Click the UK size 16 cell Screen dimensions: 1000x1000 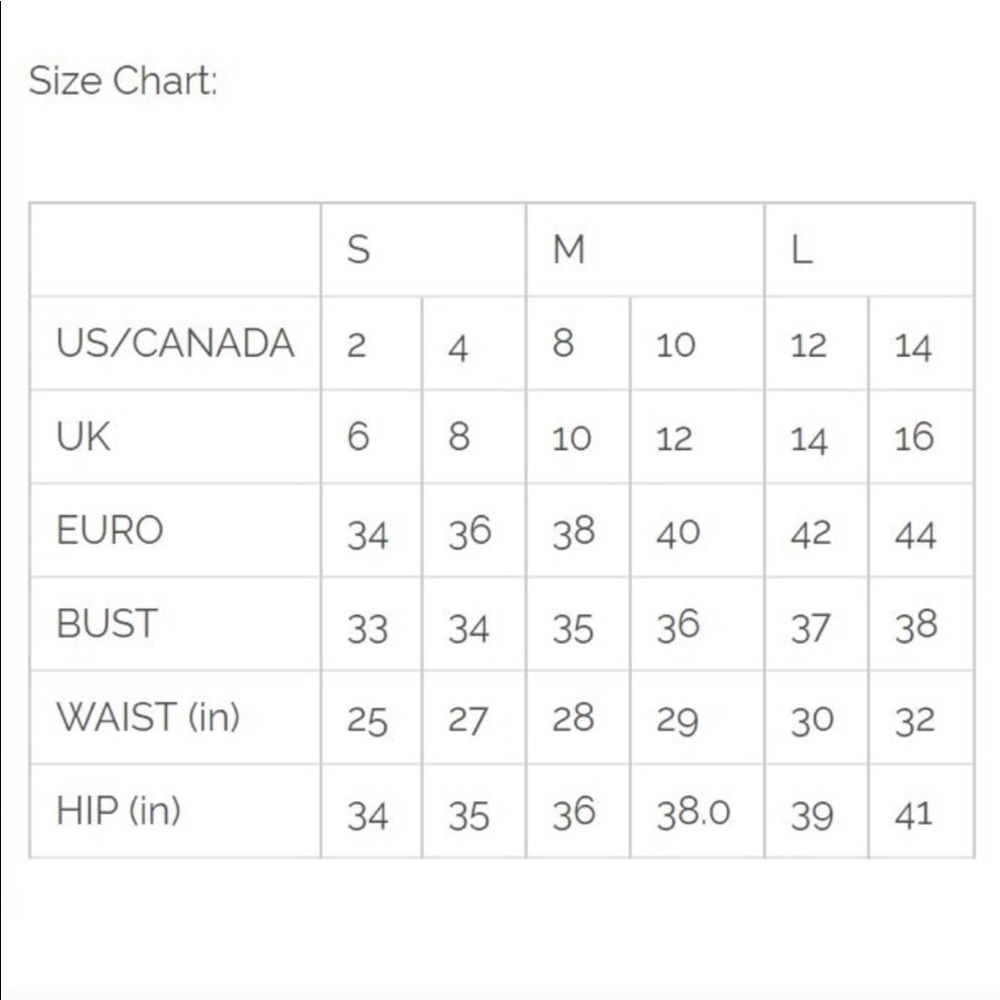tap(914, 438)
